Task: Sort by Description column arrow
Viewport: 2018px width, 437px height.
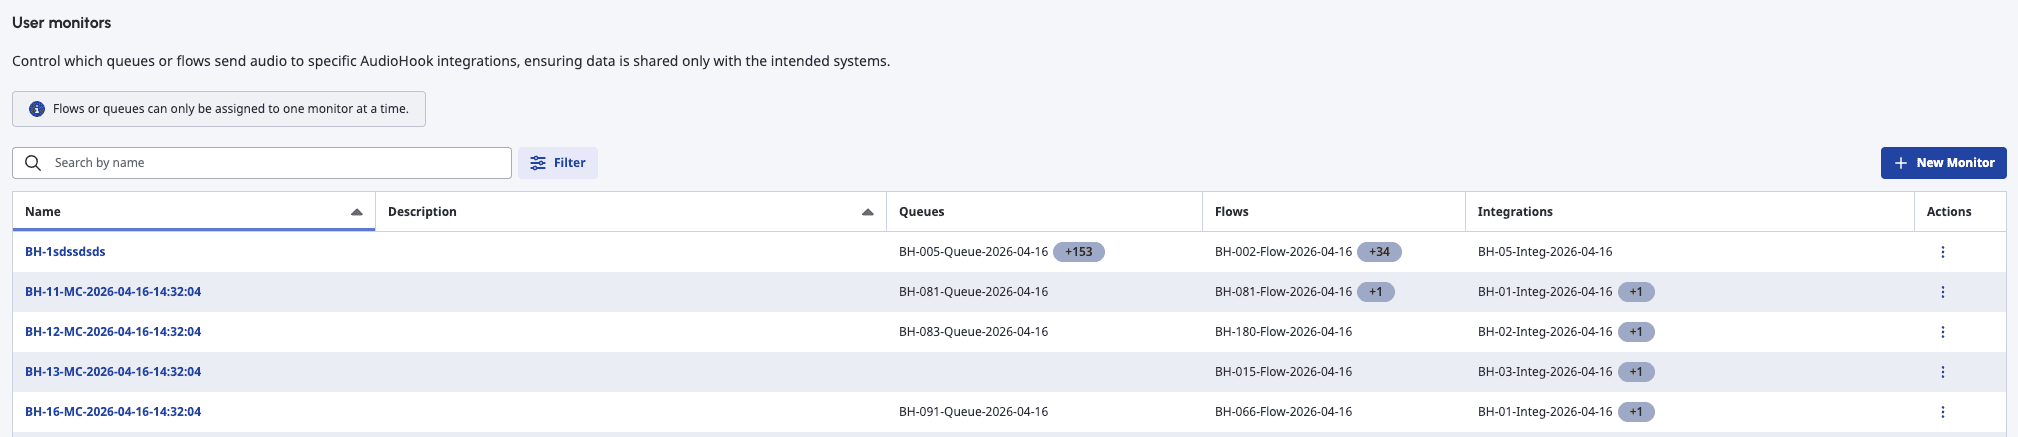Action: (867, 212)
